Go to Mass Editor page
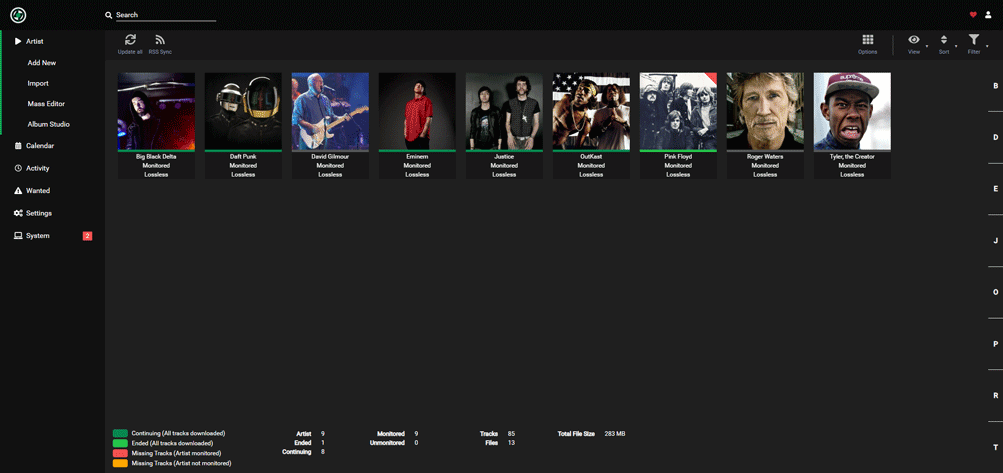The height and width of the screenshot is (473, 1003). (x=46, y=104)
